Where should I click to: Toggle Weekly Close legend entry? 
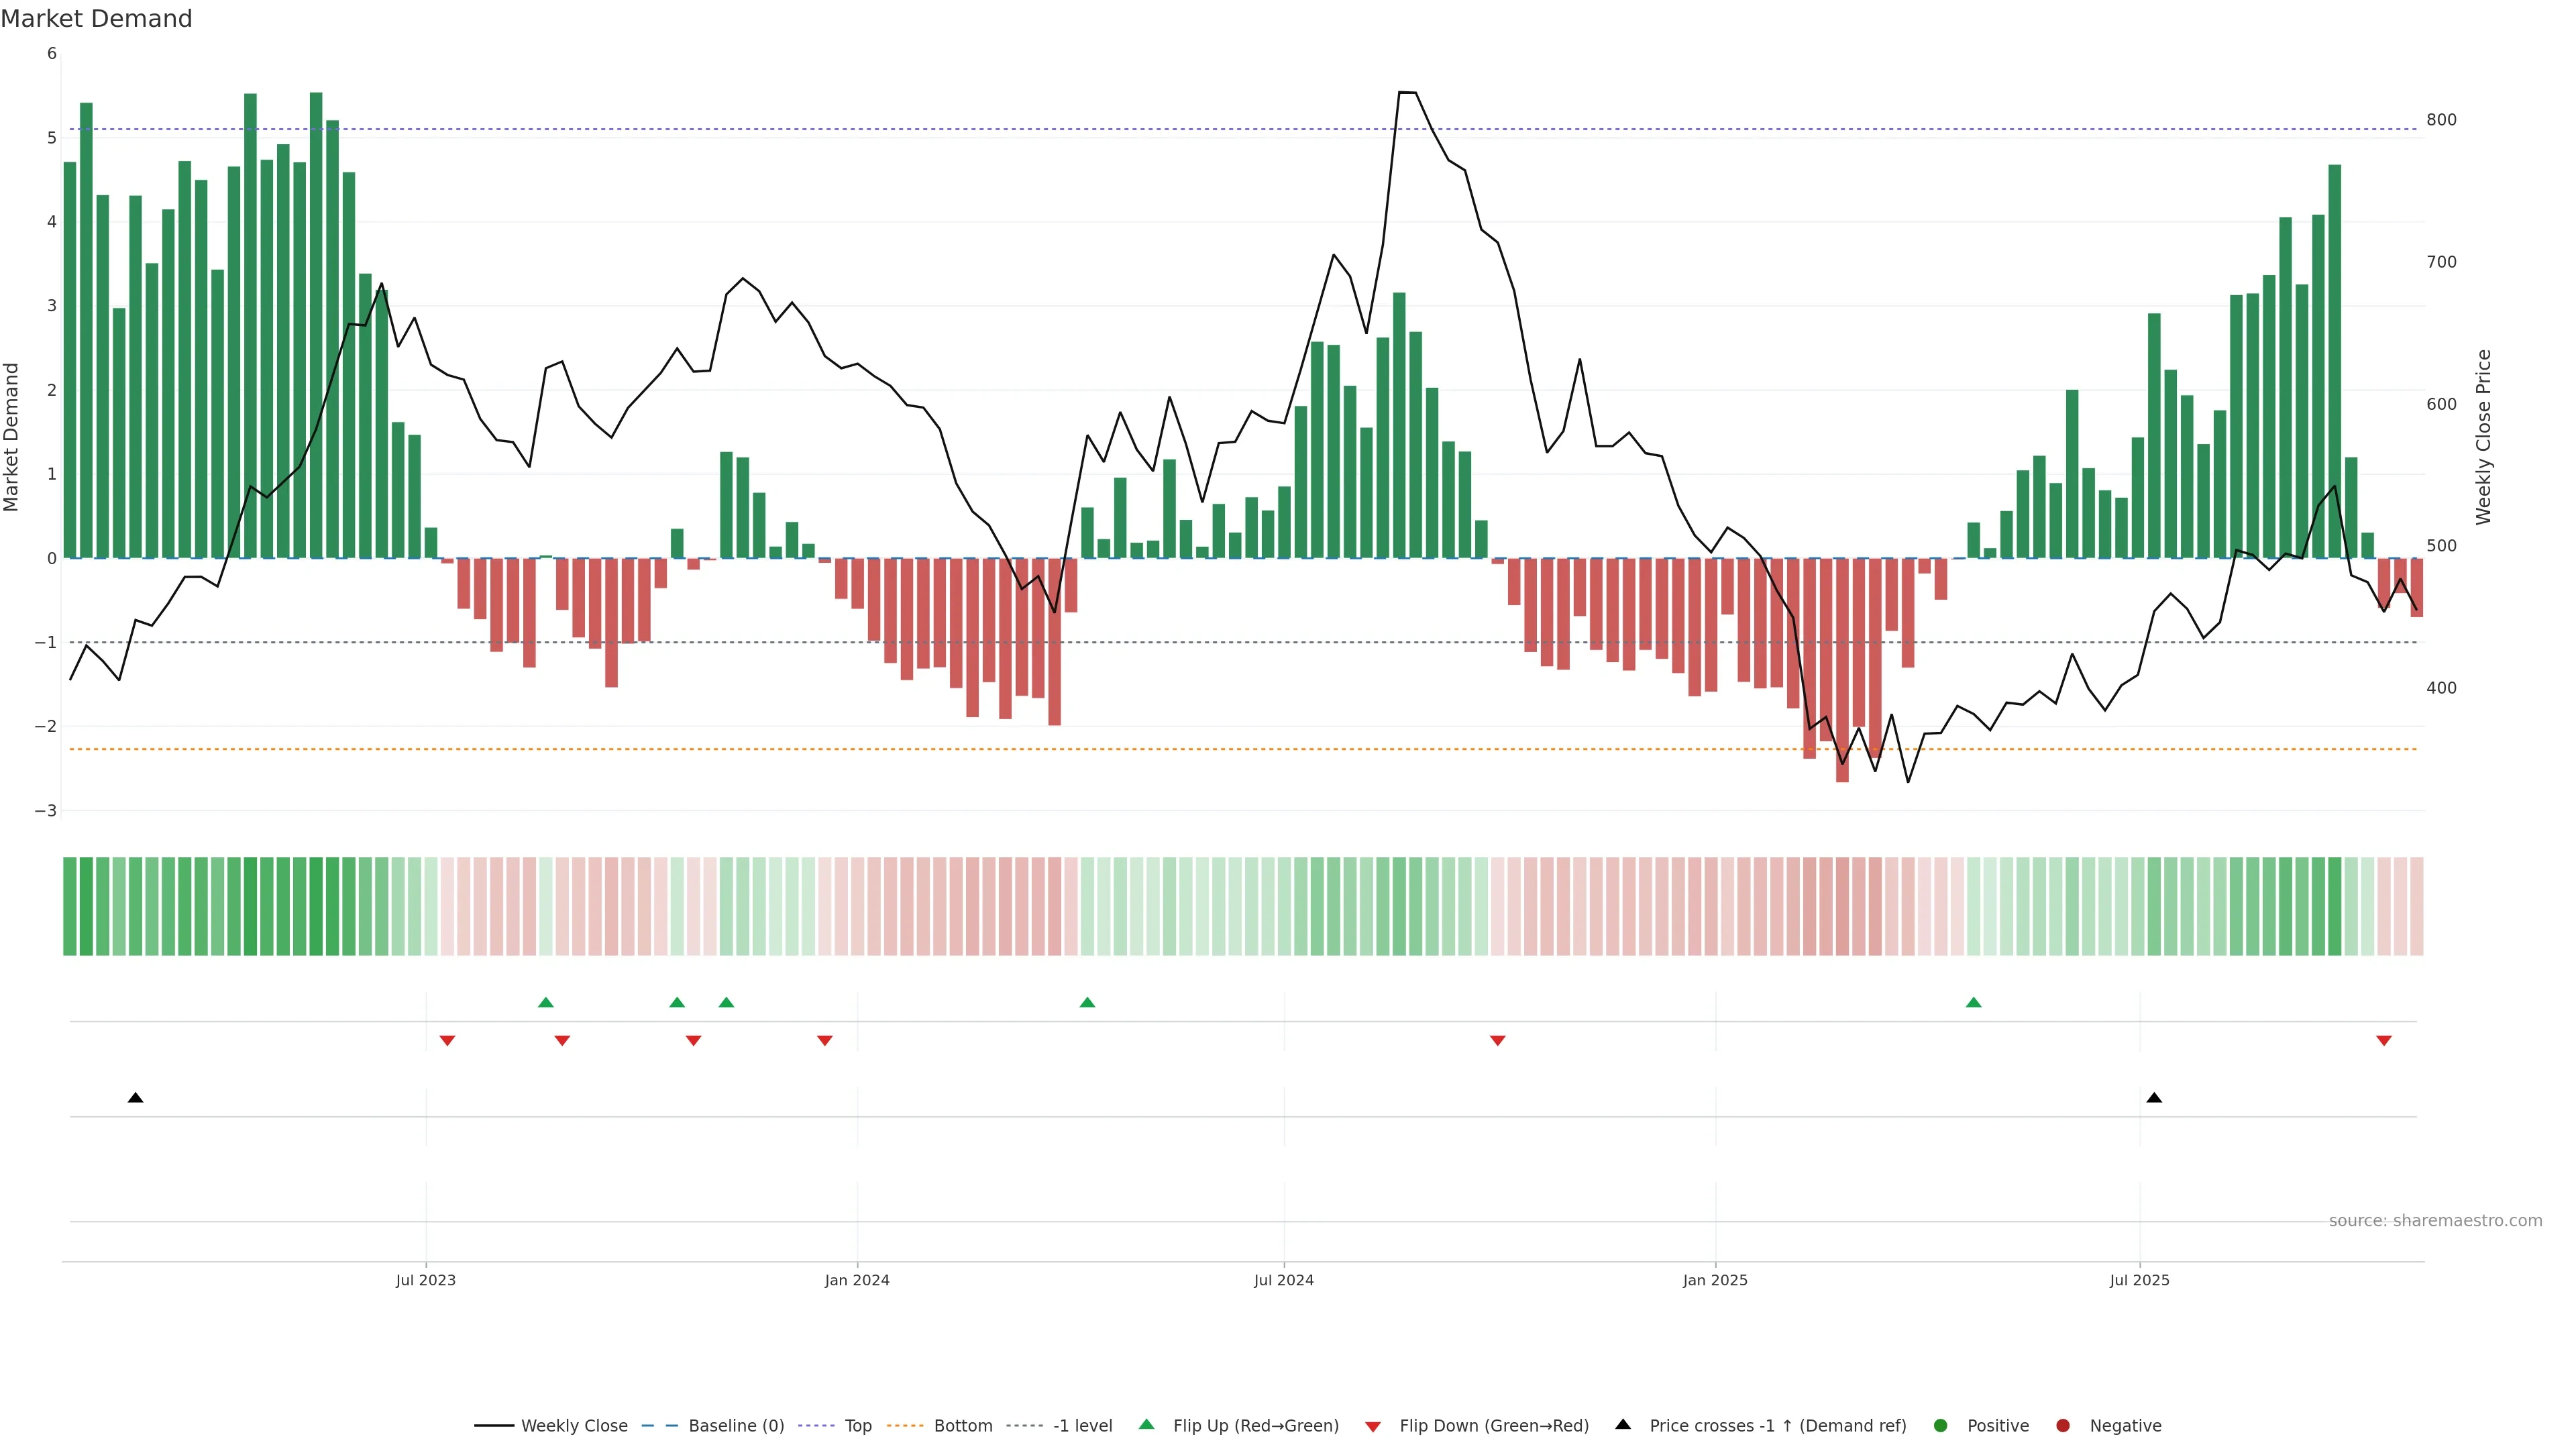point(573,1425)
